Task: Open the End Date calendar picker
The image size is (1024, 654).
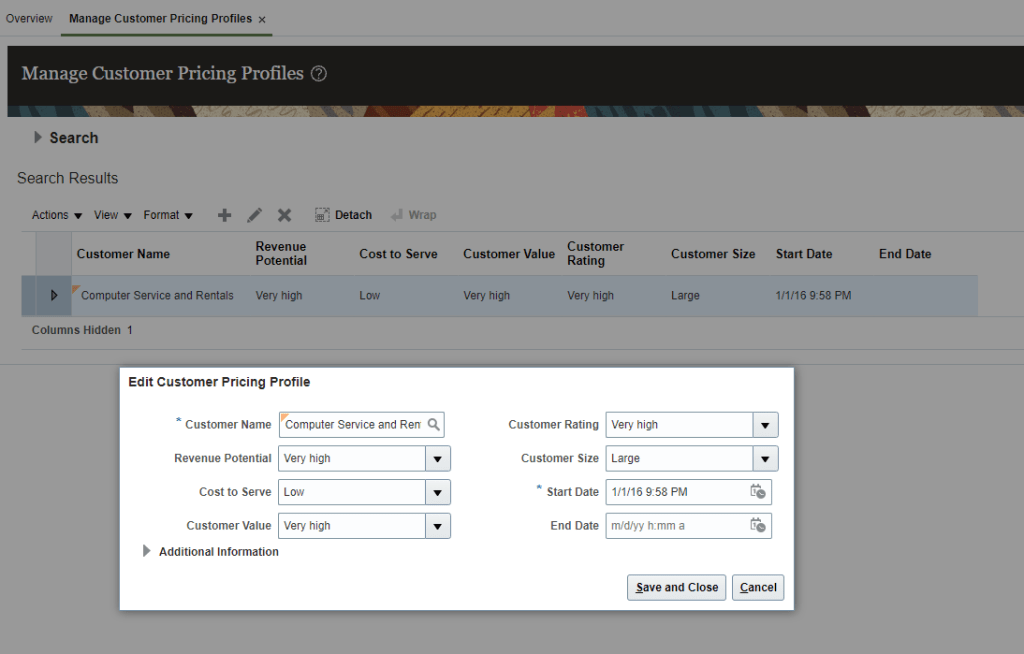Action: (x=758, y=525)
